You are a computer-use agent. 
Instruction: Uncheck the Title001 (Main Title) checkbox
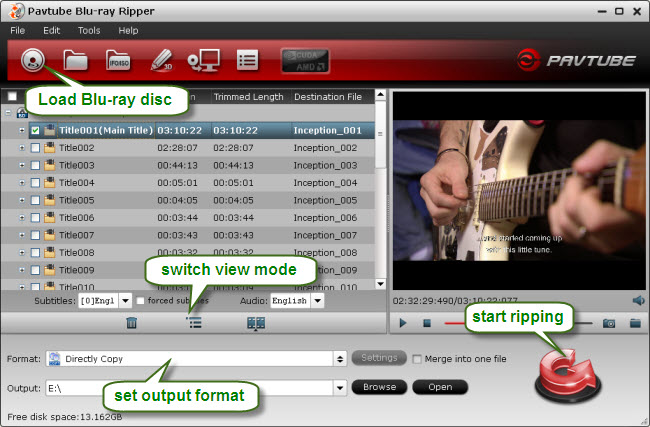click(x=35, y=131)
